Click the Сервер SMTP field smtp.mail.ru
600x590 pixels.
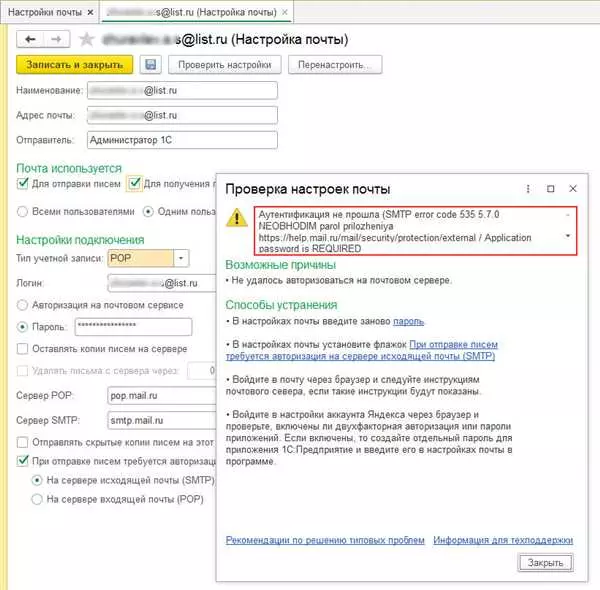(162, 420)
